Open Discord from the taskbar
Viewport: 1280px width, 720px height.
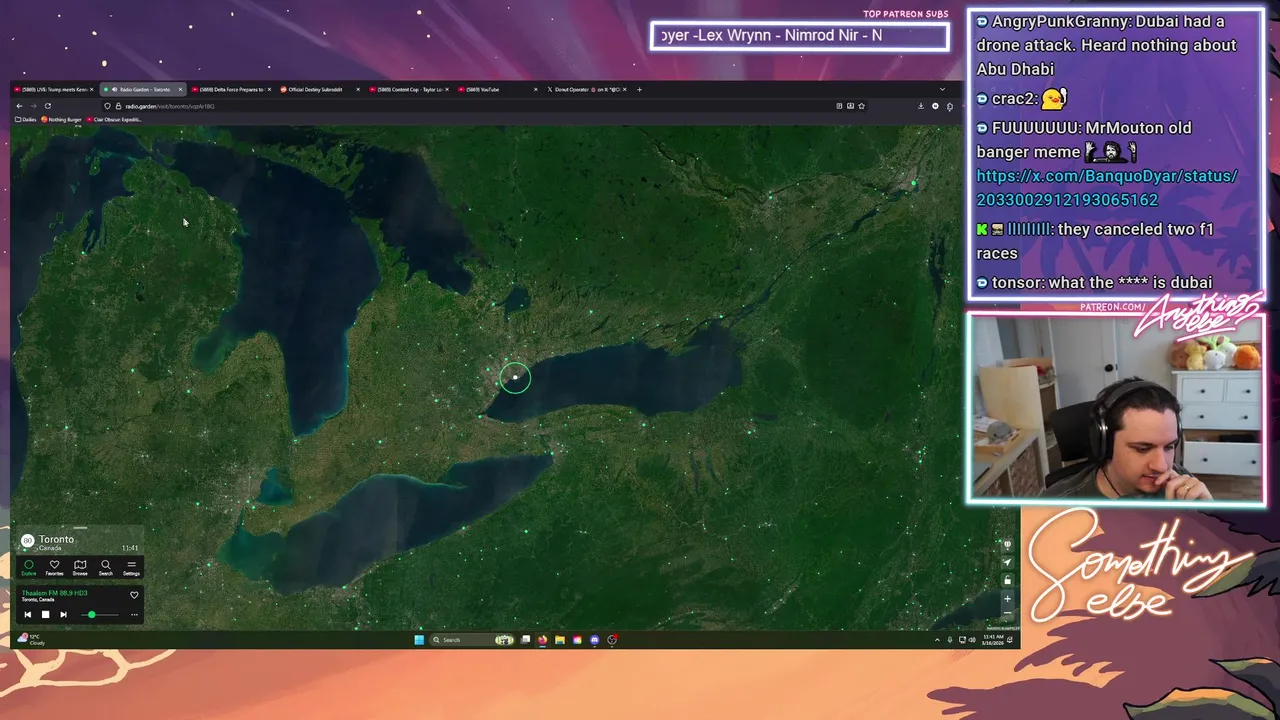(x=594, y=640)
